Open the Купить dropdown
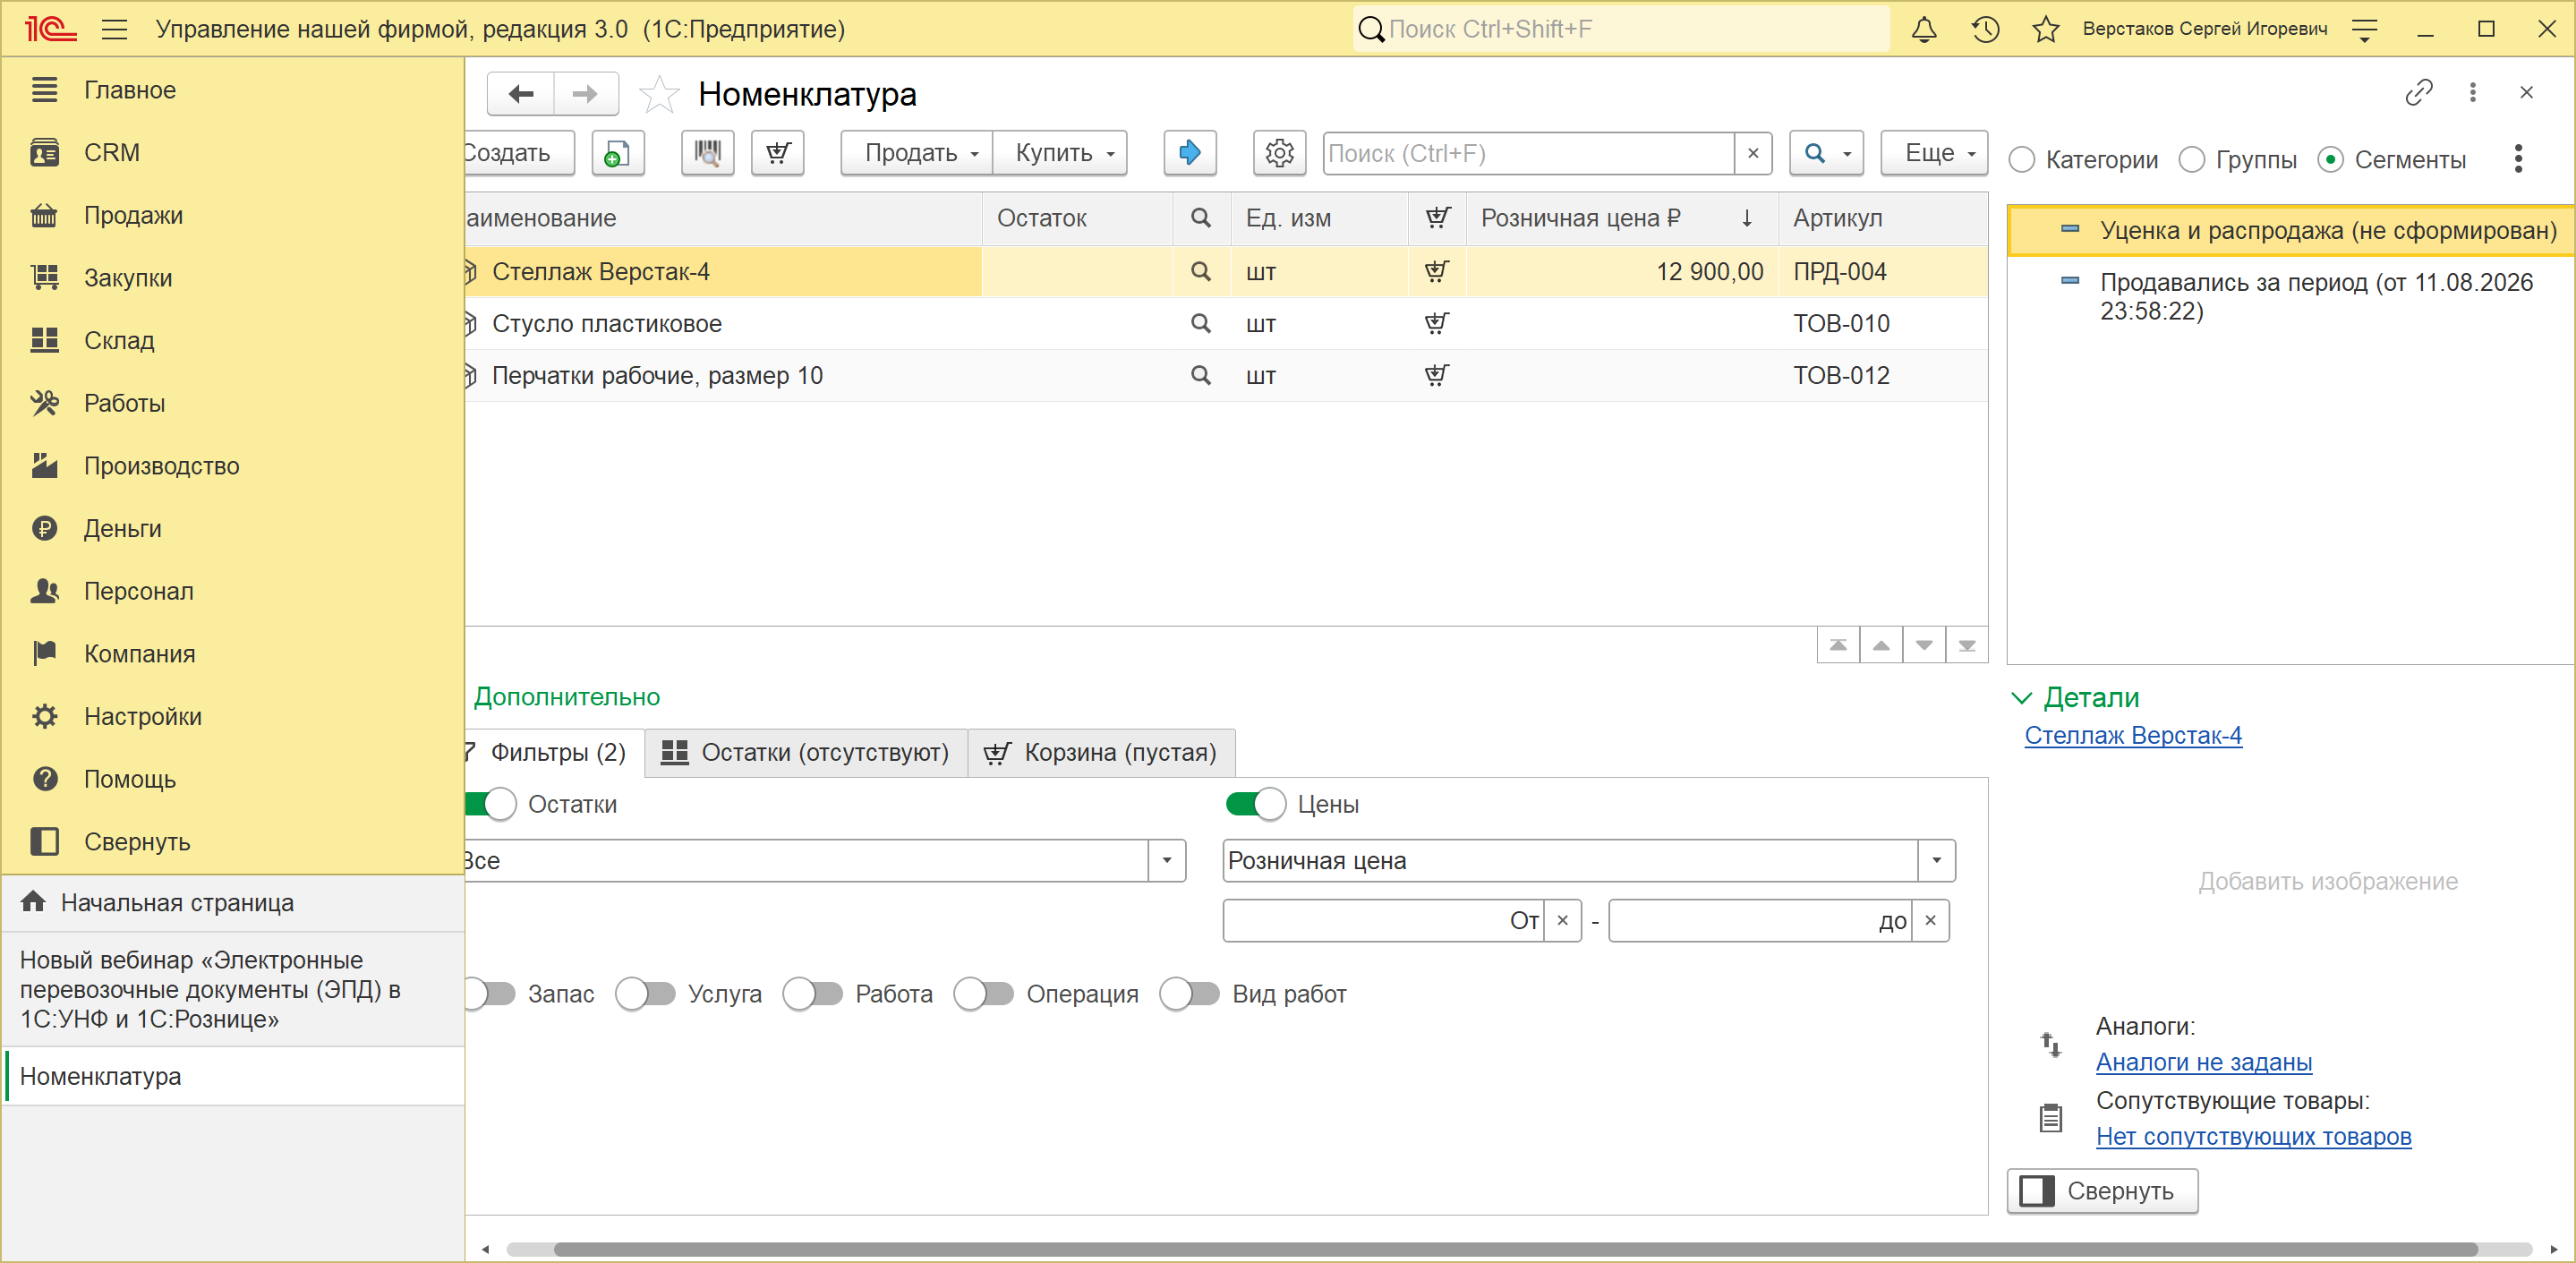 [1060, 153]
